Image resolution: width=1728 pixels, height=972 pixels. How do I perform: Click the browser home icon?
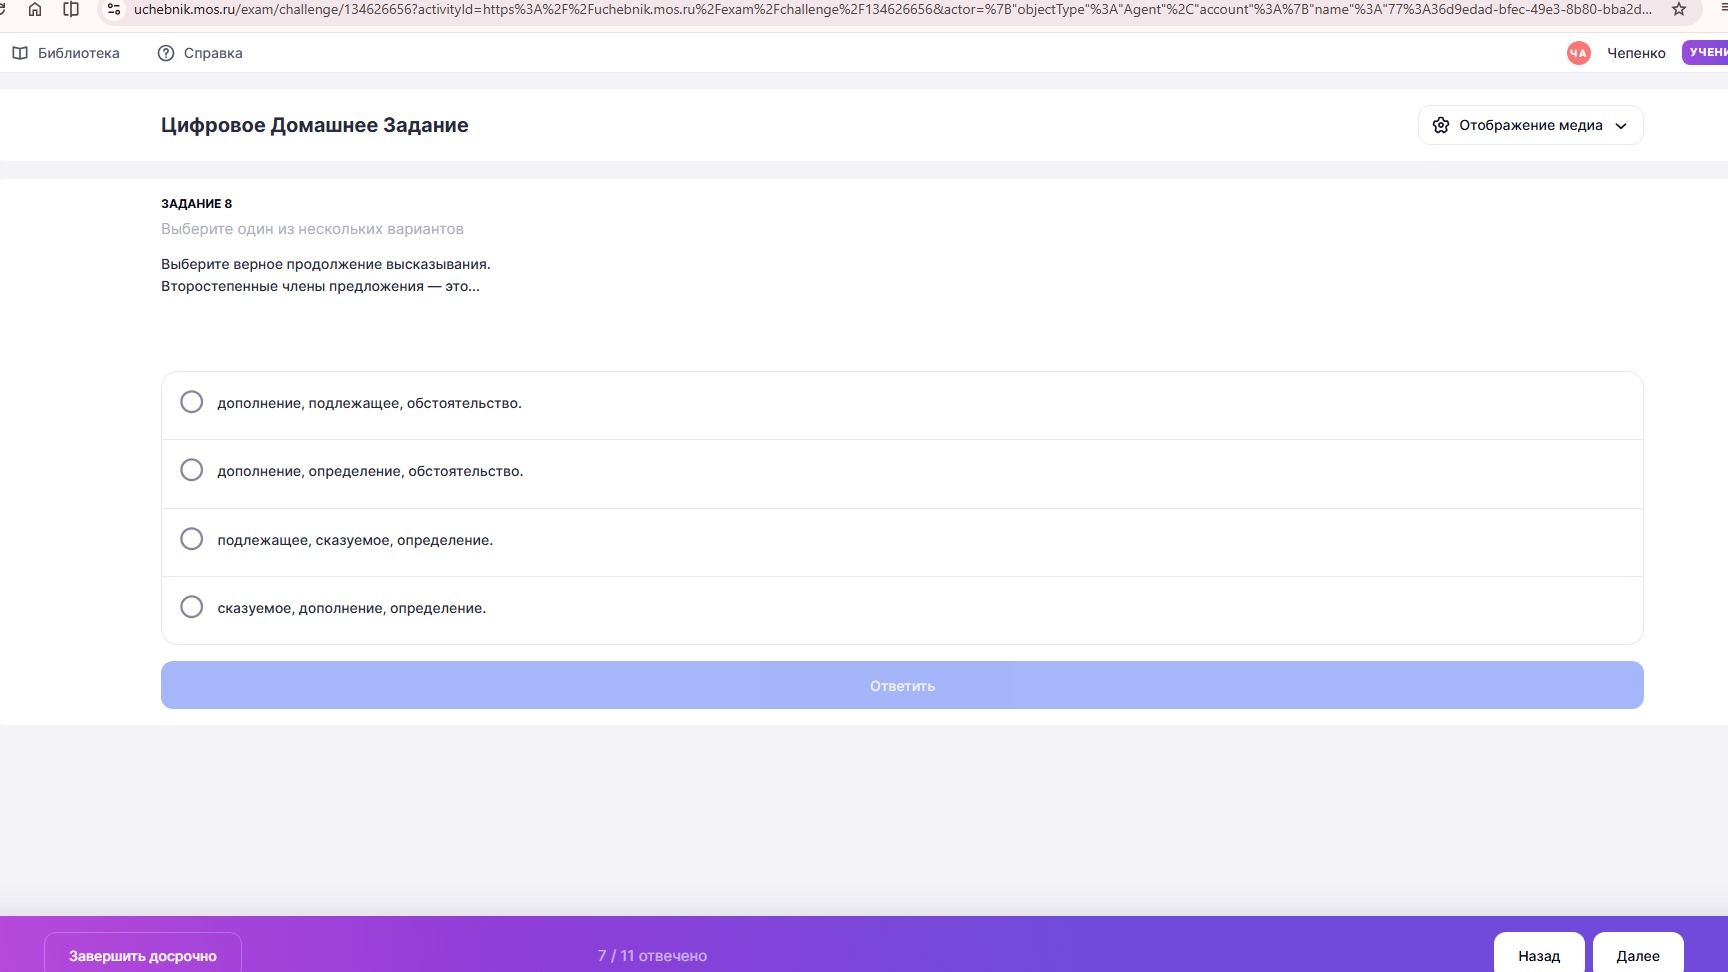pyautogui.click(x=35, y=9)
